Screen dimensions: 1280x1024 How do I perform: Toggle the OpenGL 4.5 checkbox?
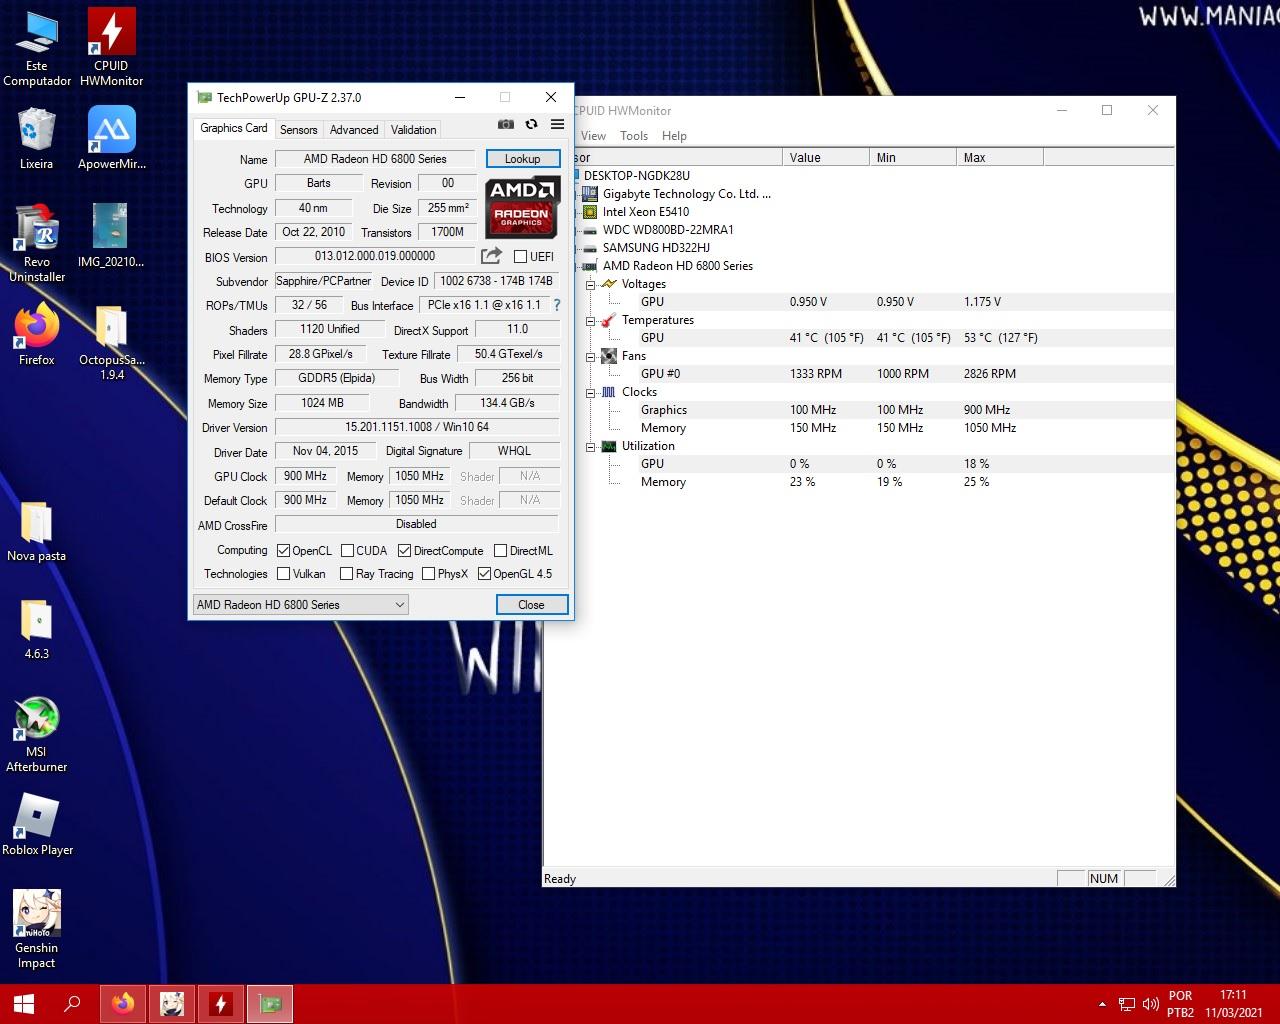coord(484,574)
